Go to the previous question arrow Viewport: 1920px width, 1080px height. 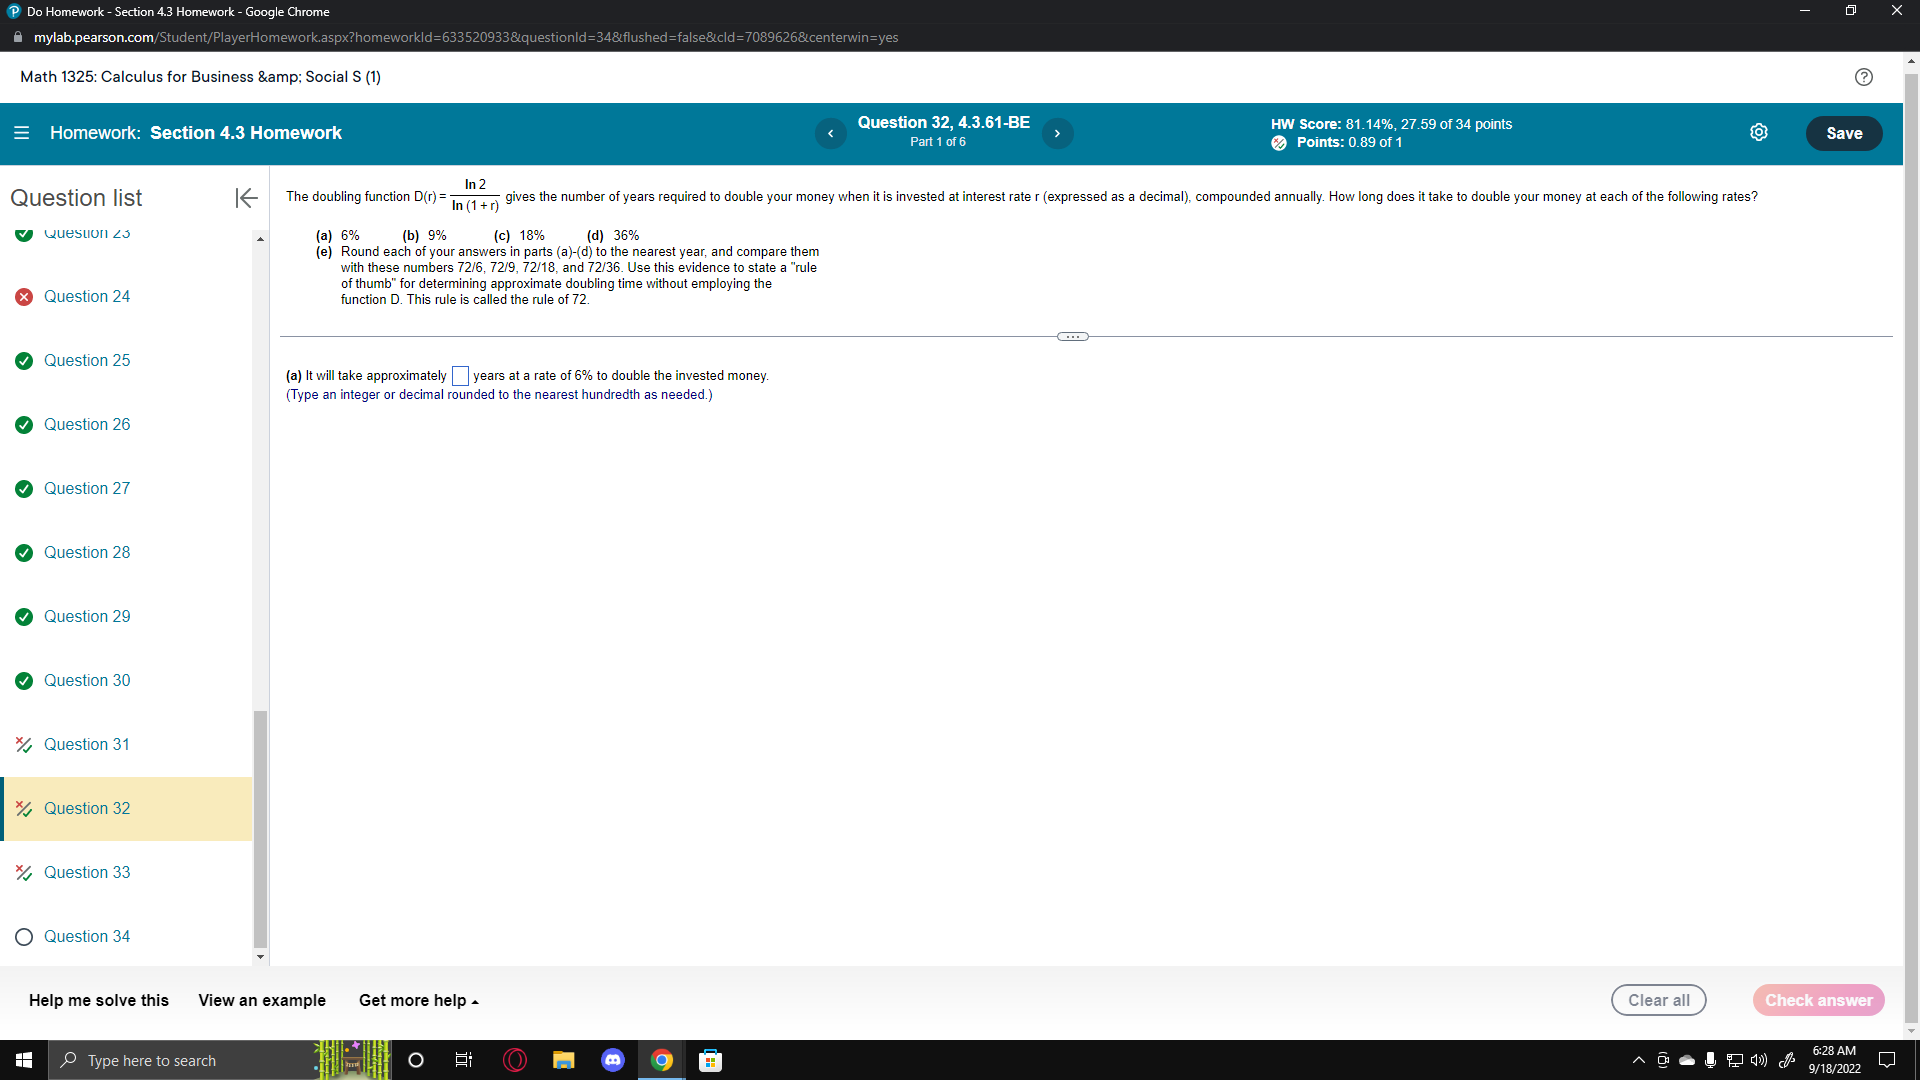coord(830,133)
